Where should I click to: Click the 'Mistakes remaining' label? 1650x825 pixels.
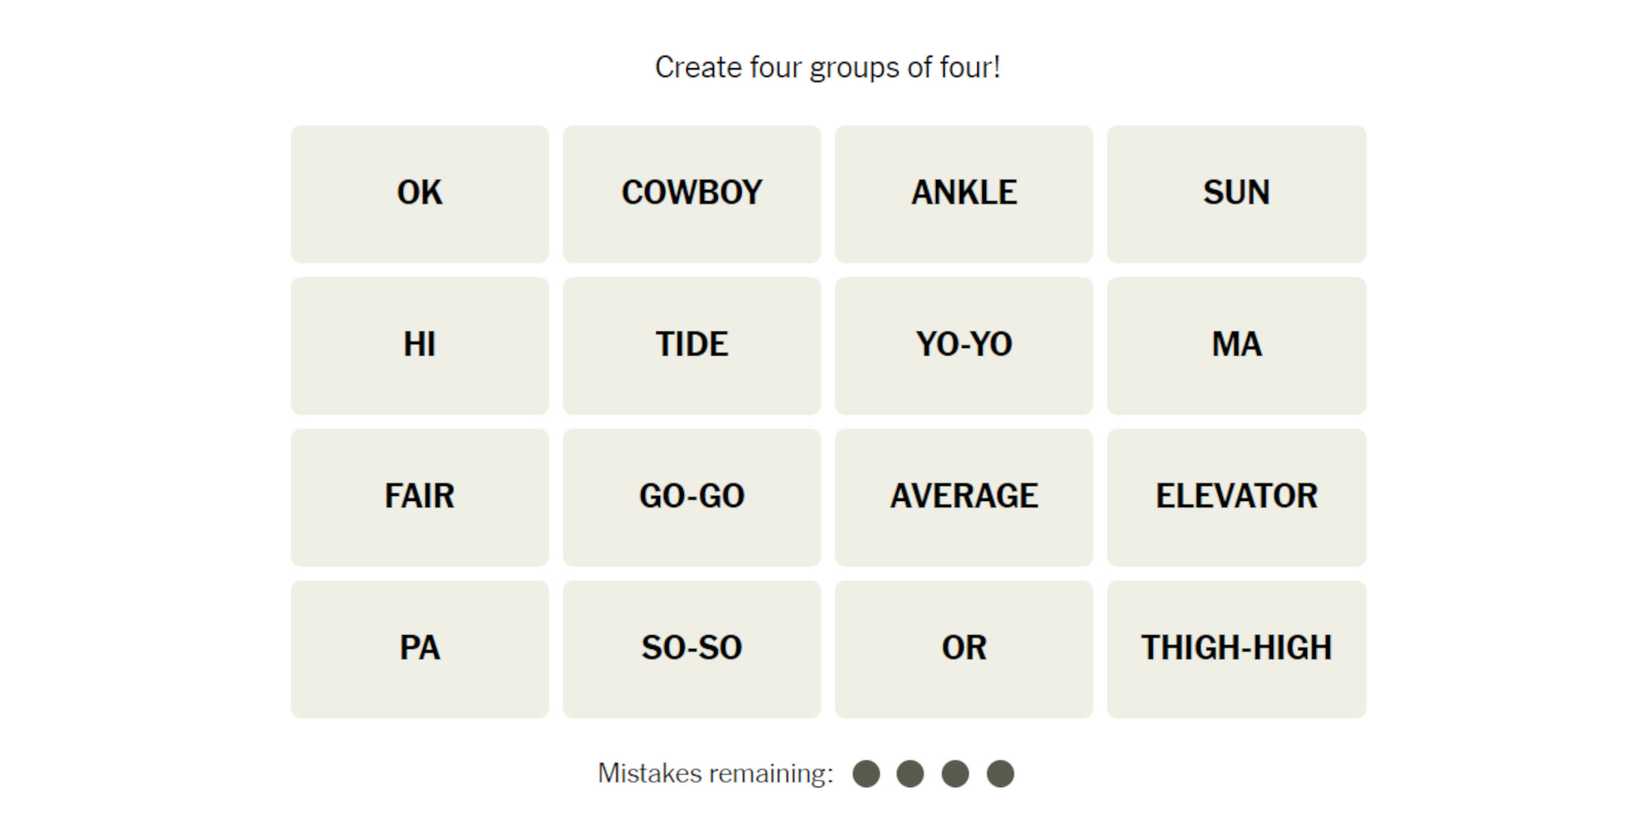pos(715,774)
